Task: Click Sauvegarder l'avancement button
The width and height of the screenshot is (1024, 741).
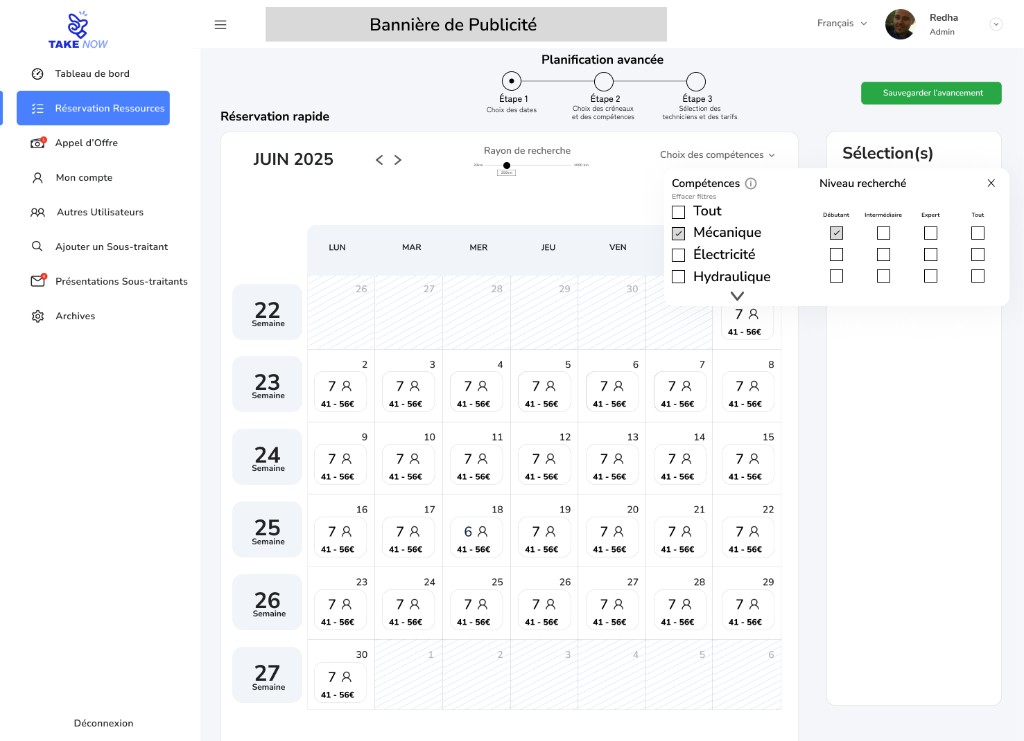Action: click(x=931, y=93)
